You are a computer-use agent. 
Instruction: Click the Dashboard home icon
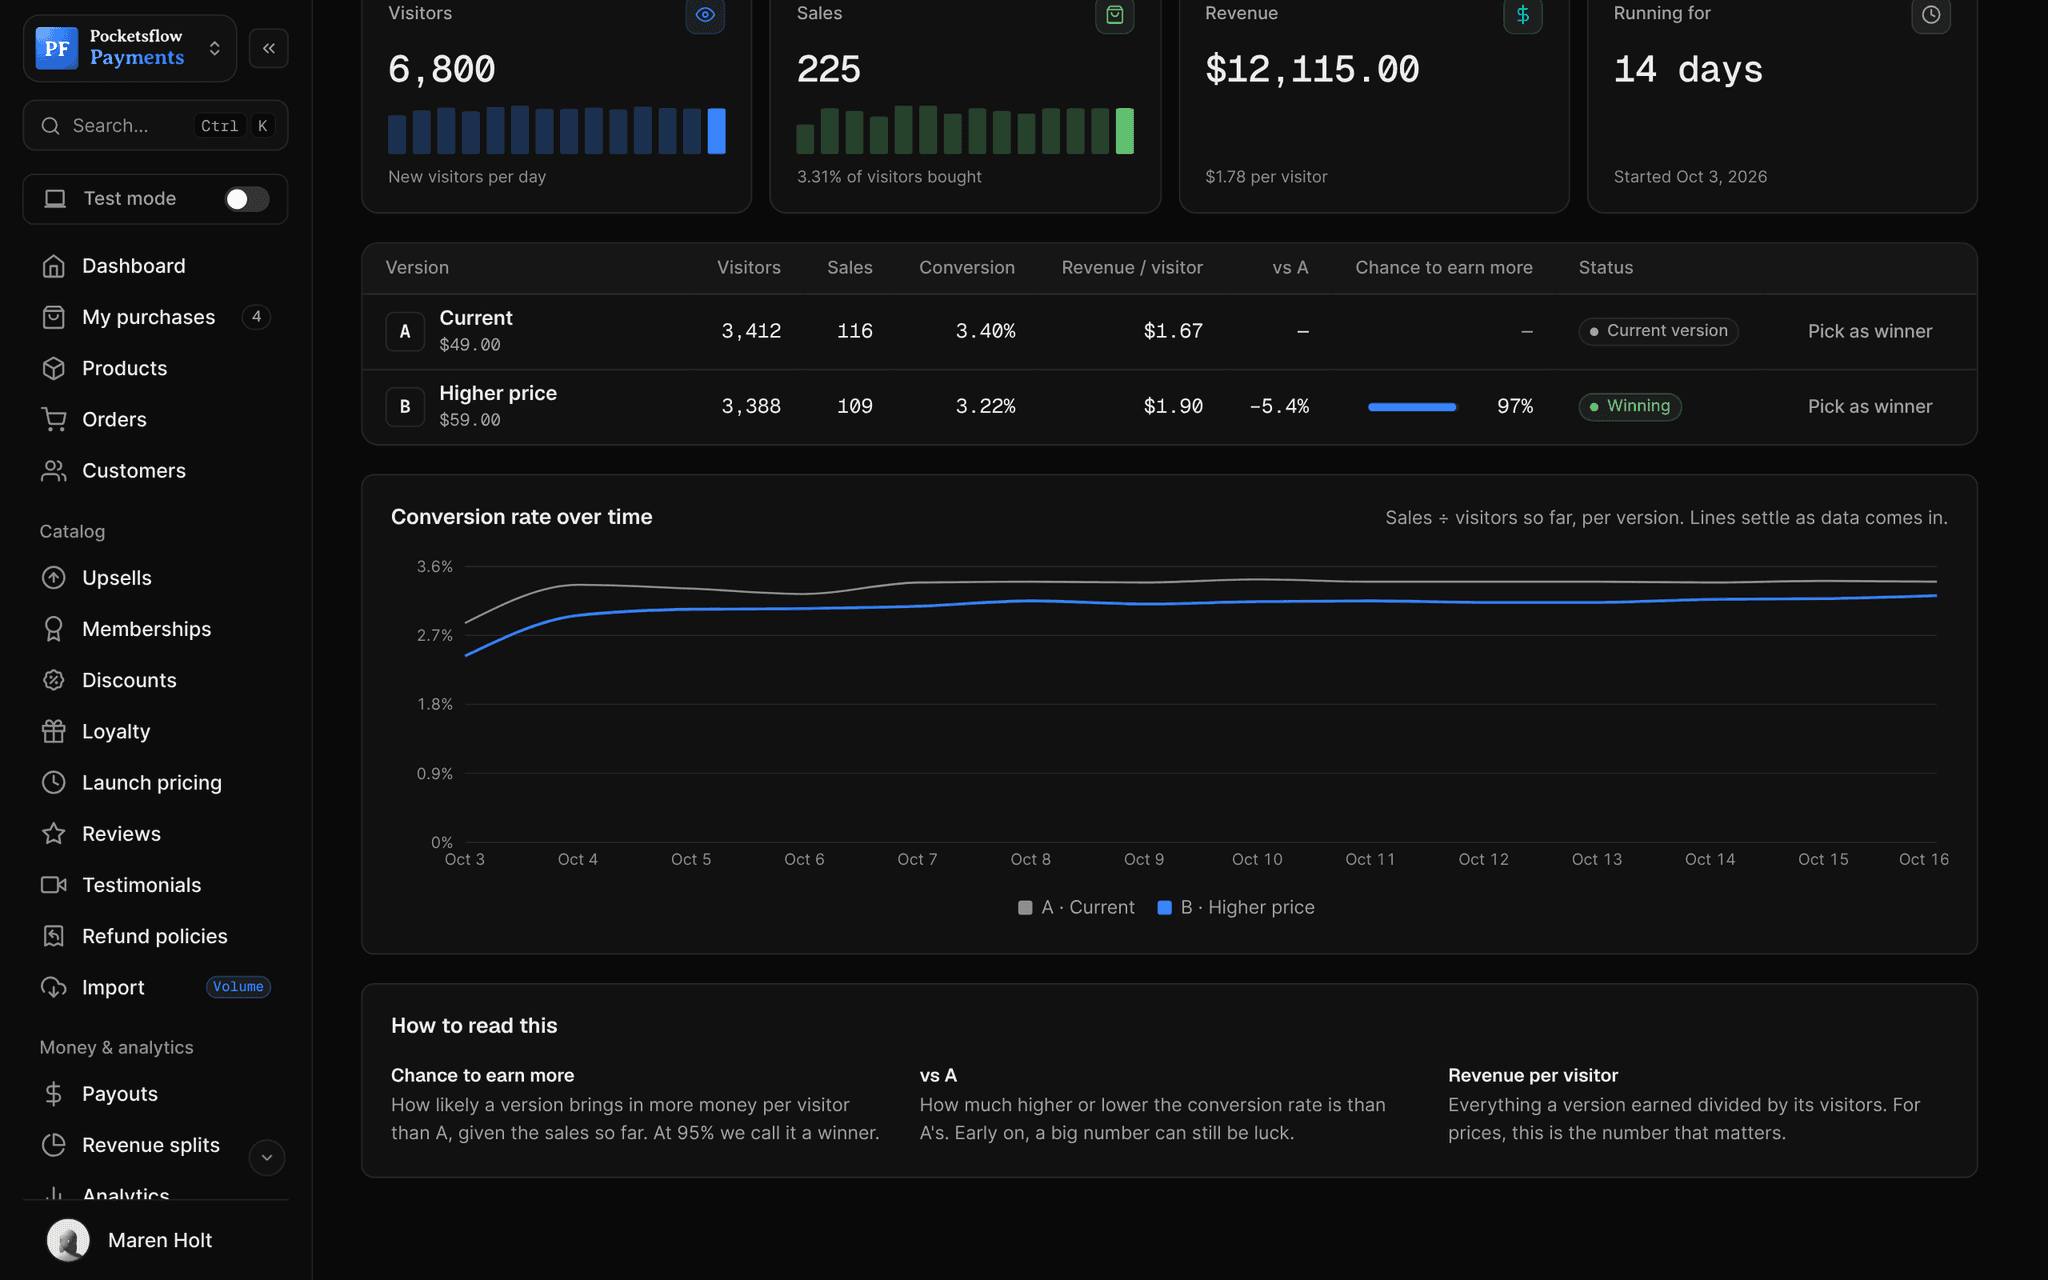tap(54, 266)
